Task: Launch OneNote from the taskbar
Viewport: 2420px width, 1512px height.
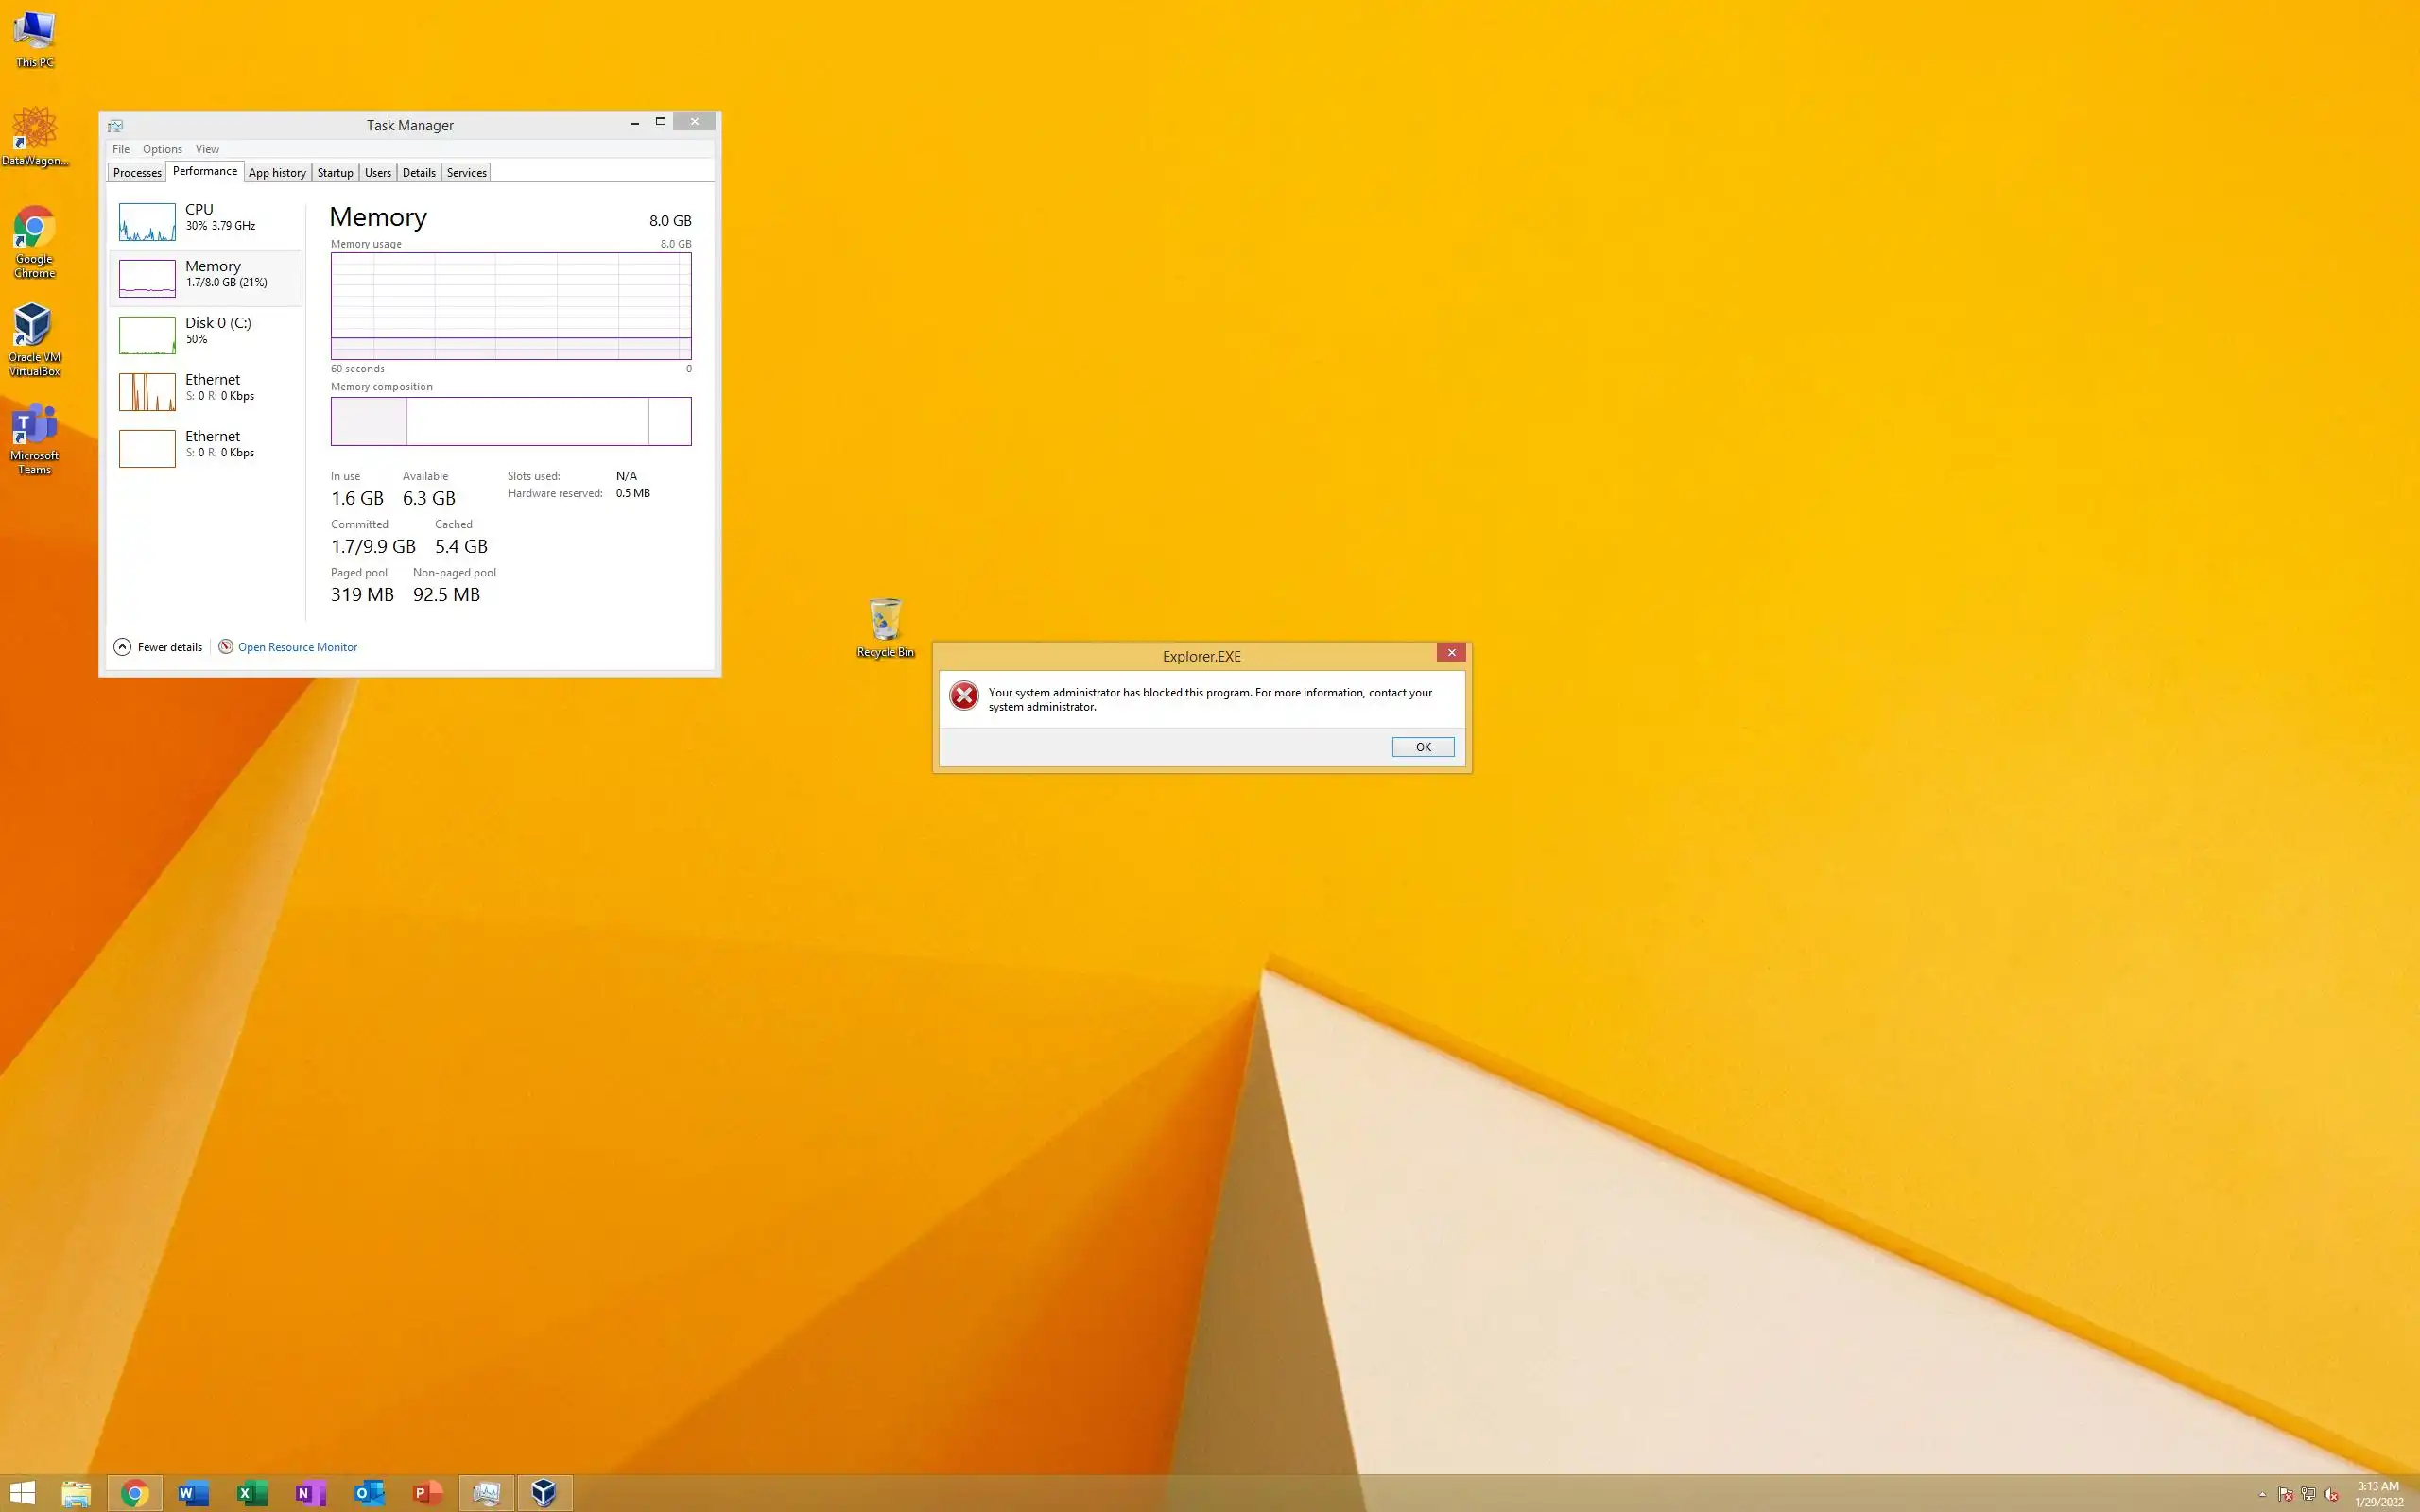Action: tap(310, 1493)
